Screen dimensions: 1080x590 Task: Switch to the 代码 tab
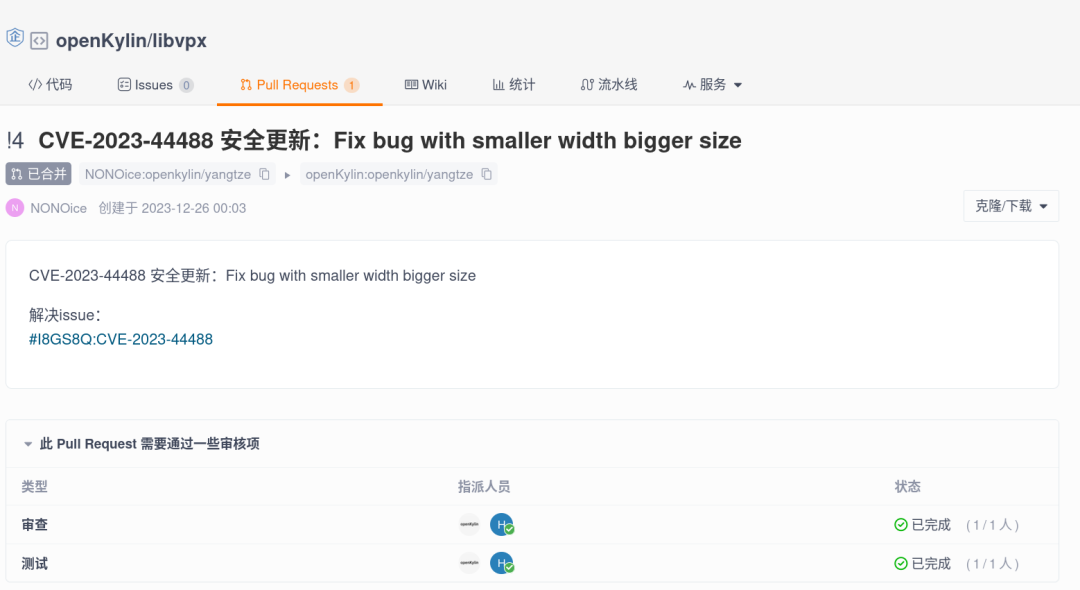click(x=50, y=85)
